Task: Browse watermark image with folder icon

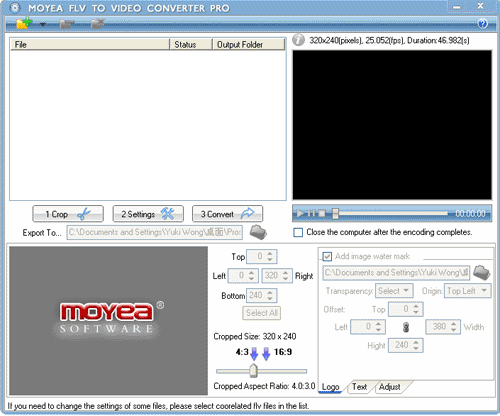Action: pos(482,273)
